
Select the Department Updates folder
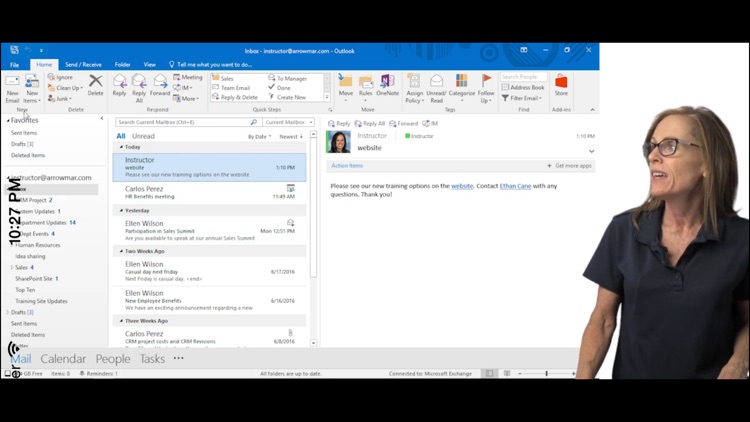pyautogui.click(x=43, y=222)
